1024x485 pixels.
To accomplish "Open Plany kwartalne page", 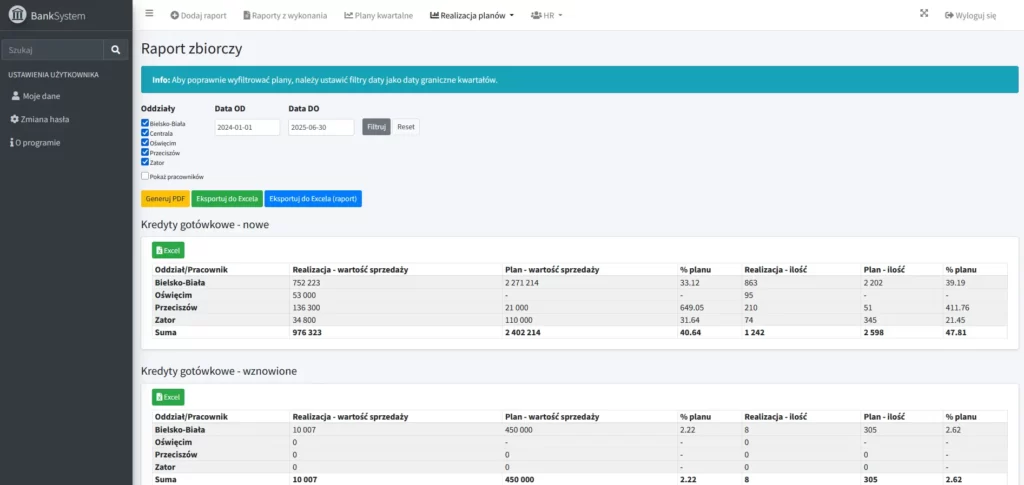I will coord(379,15).
